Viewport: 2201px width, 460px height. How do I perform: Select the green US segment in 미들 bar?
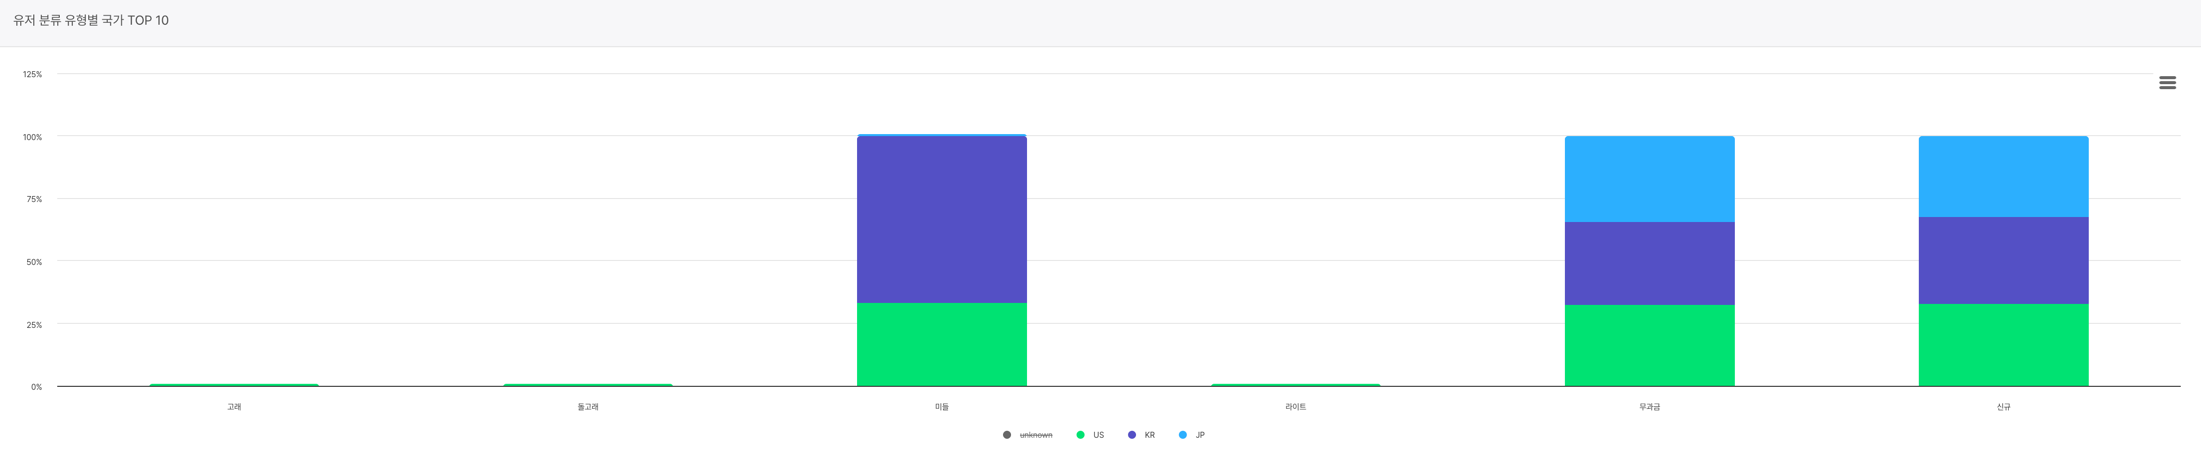point(941,344)
